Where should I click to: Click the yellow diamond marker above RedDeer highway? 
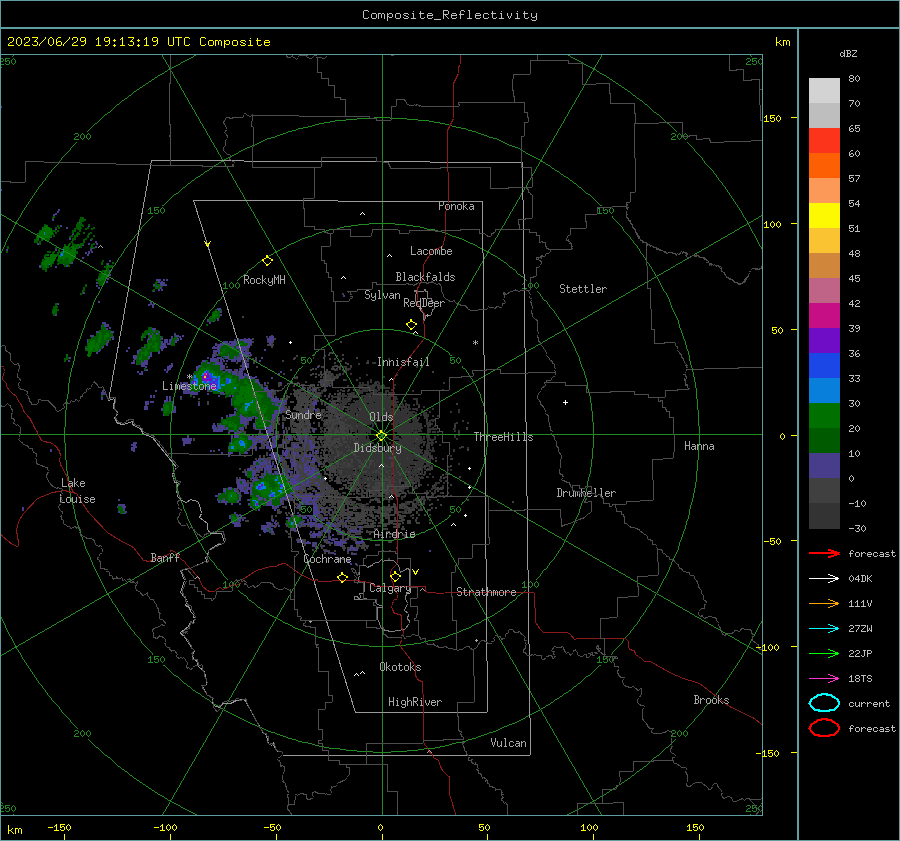412,325
